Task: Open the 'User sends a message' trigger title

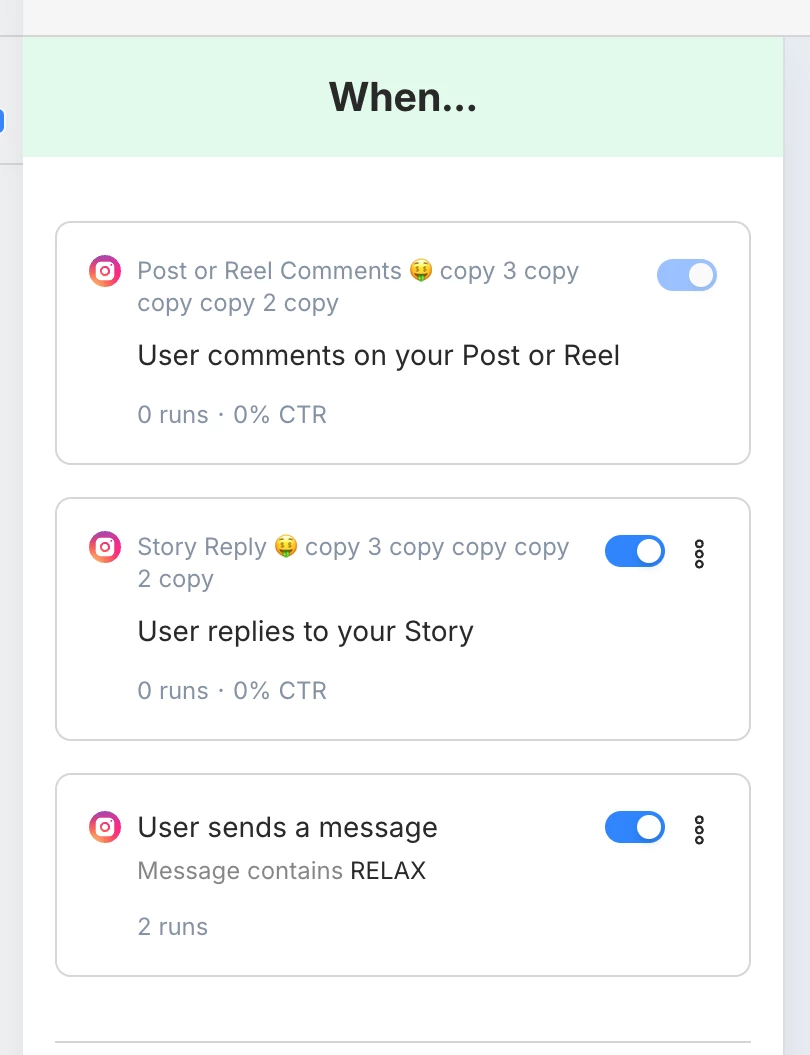Action: tap(287, 827)
